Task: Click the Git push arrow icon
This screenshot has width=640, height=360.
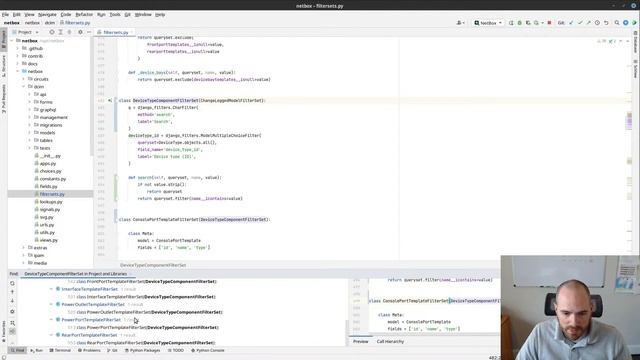Action: point(589,23)
